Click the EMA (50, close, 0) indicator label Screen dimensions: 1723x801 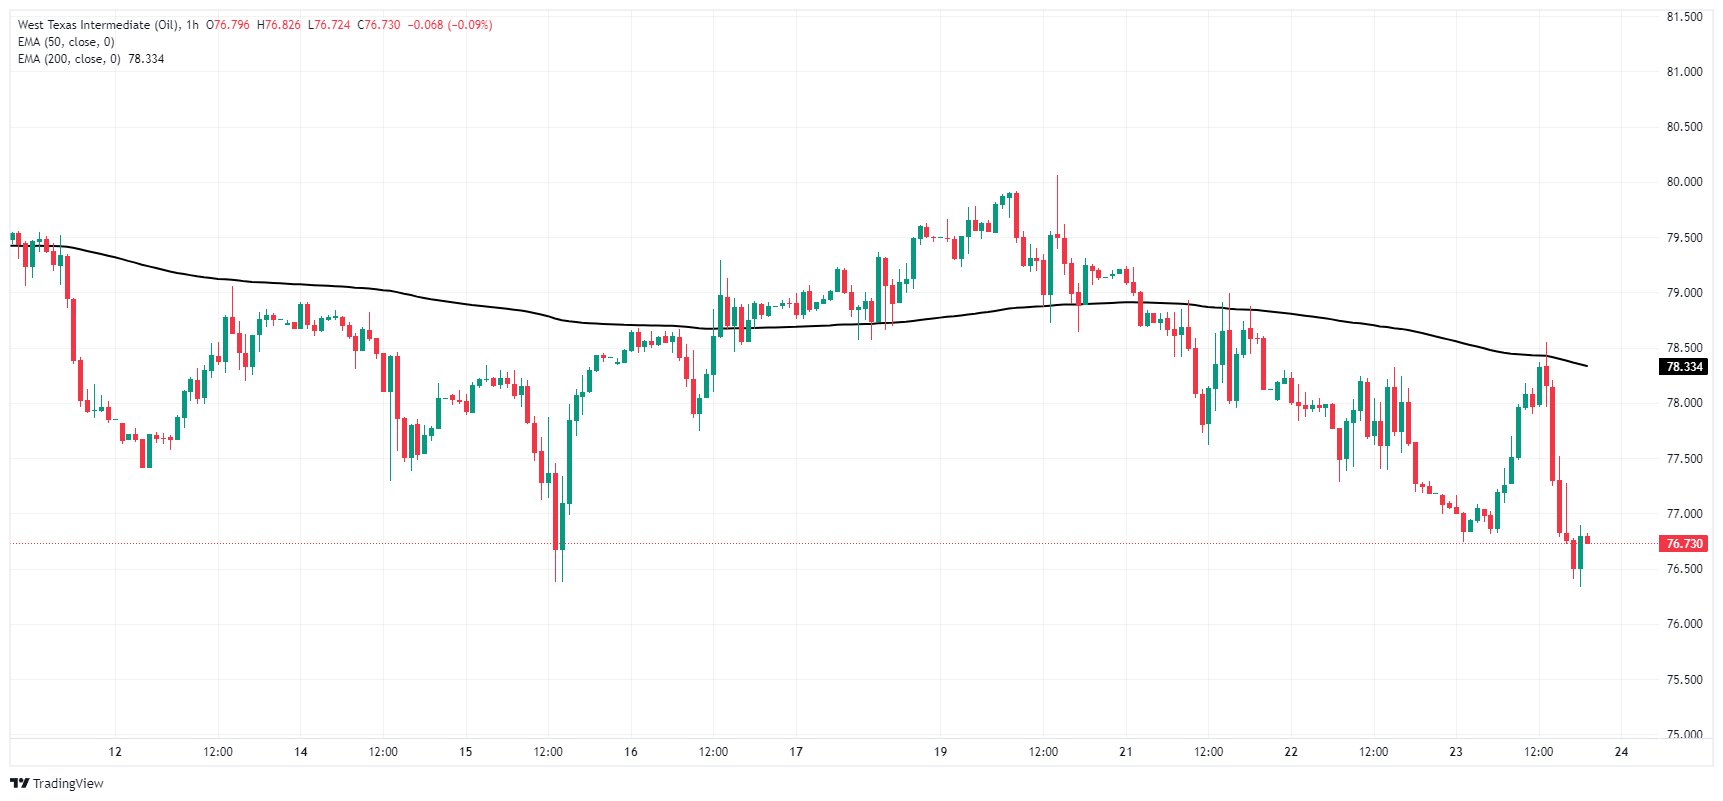point(66,42)
